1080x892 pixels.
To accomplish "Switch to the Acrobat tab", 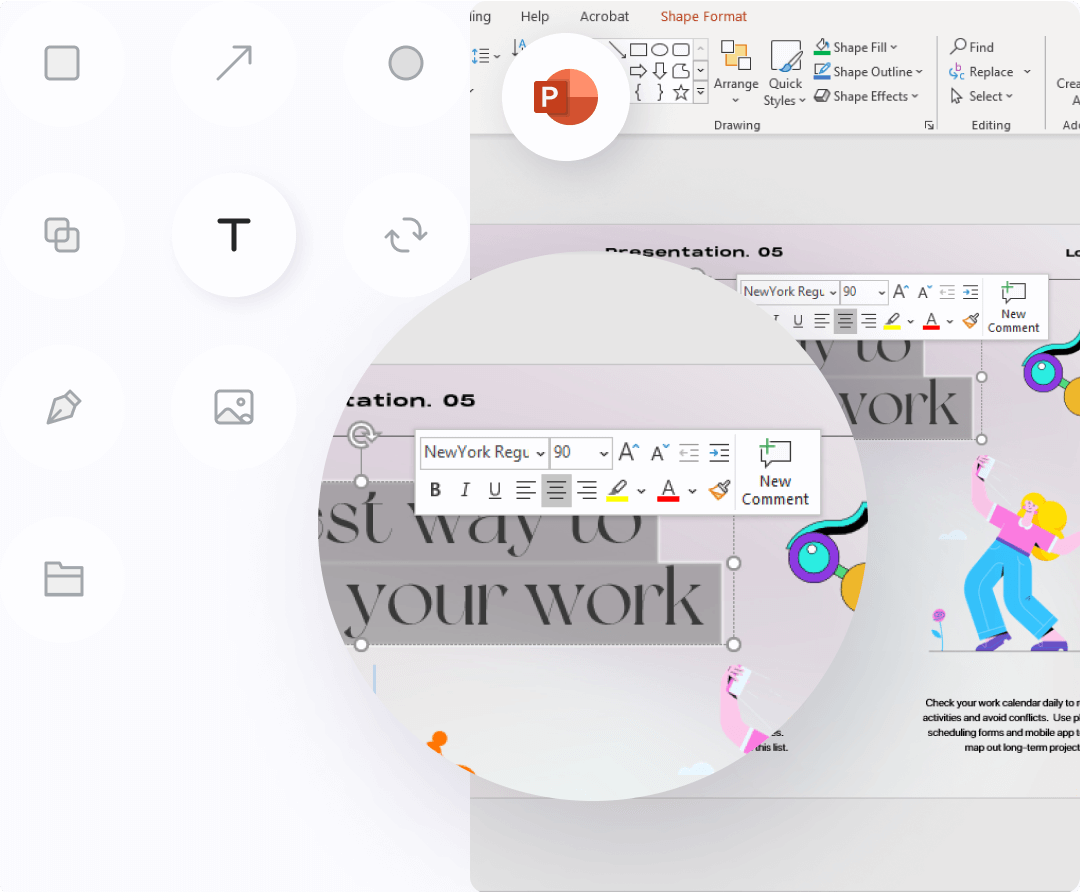I will point(604,16).
